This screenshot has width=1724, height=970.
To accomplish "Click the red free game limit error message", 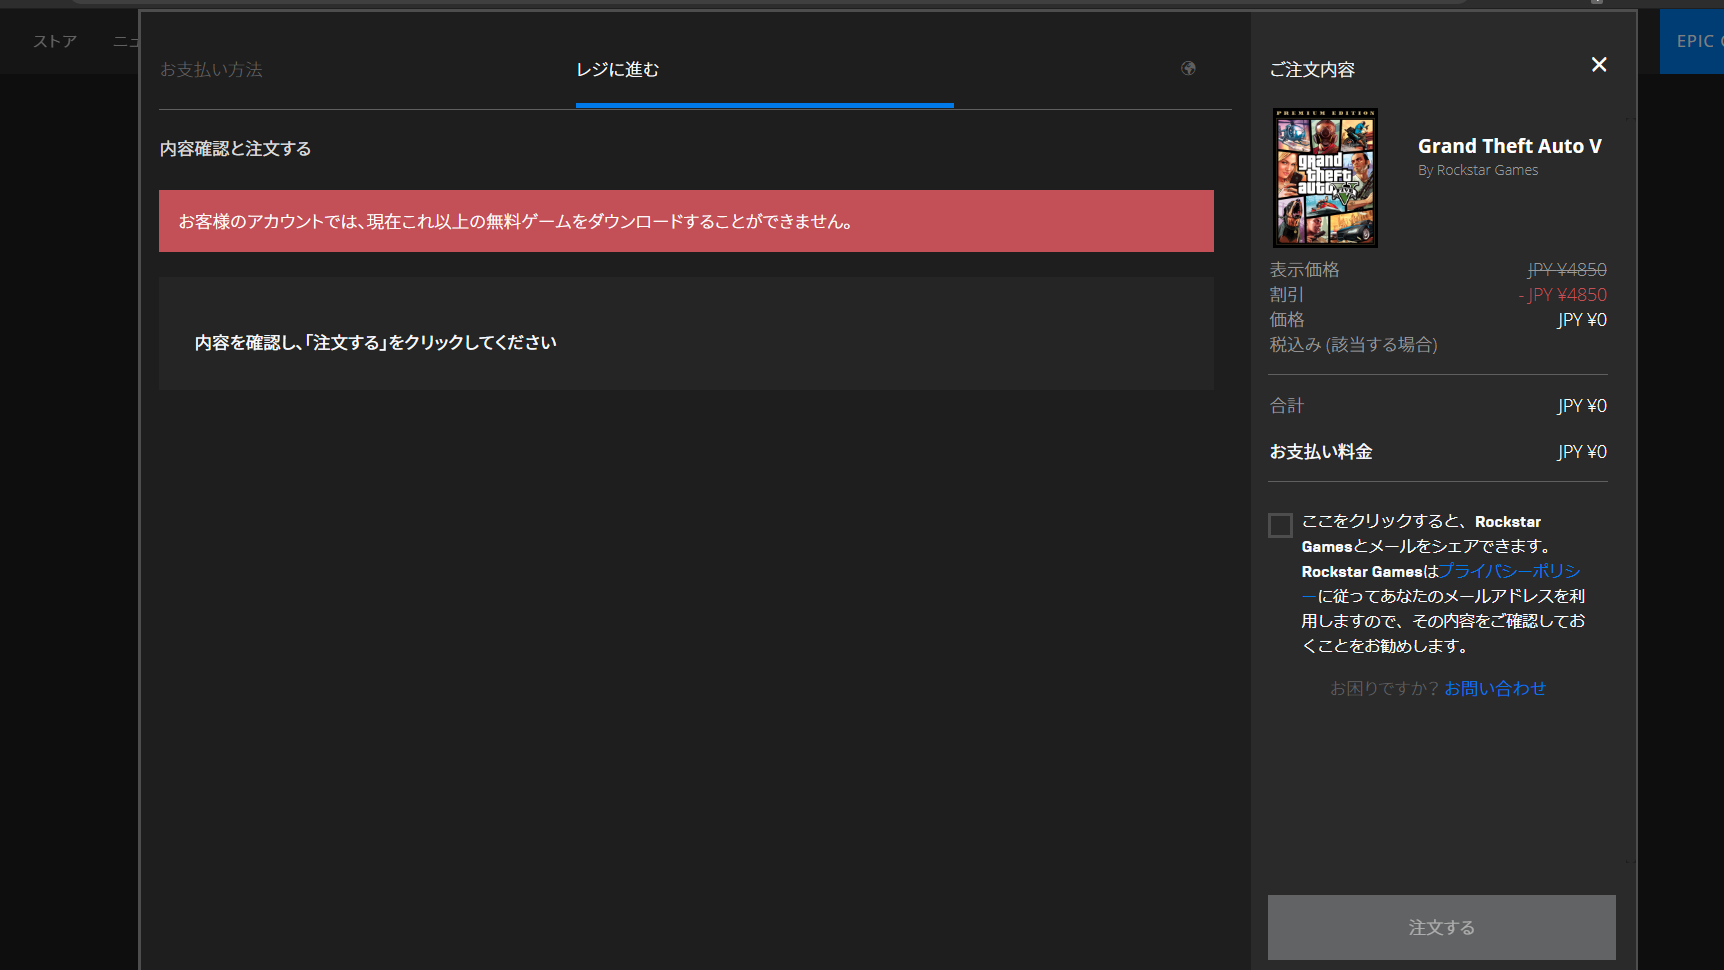I will point(686,221).
